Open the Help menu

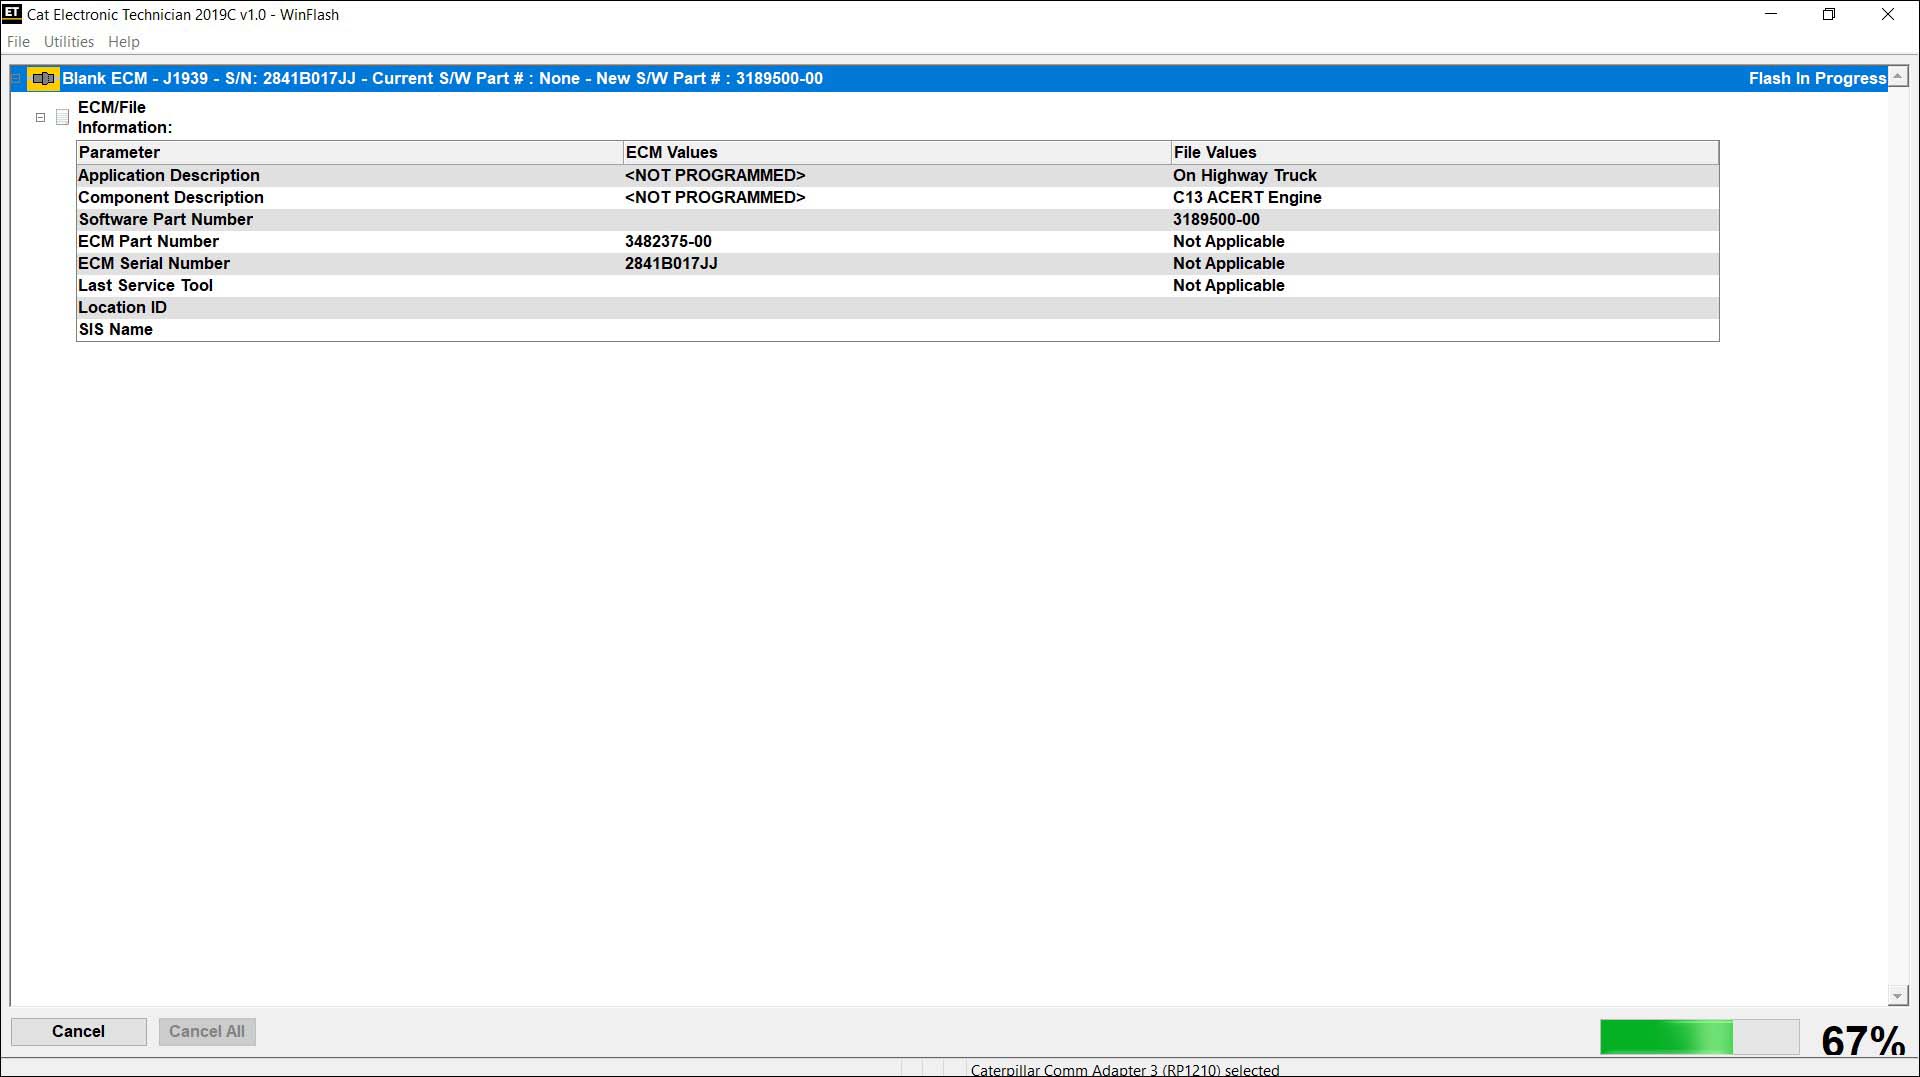pyautogui.click(x=123, y=41)
